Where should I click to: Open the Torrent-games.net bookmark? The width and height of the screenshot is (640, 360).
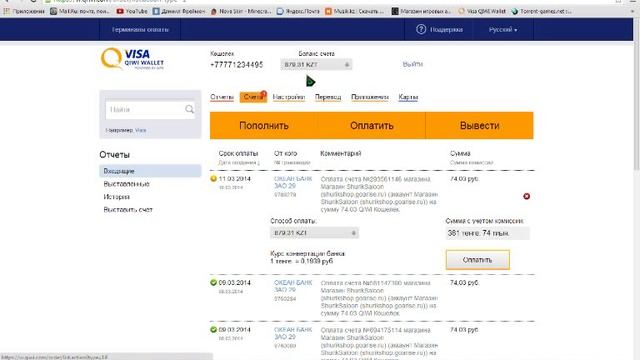(541, 11)
